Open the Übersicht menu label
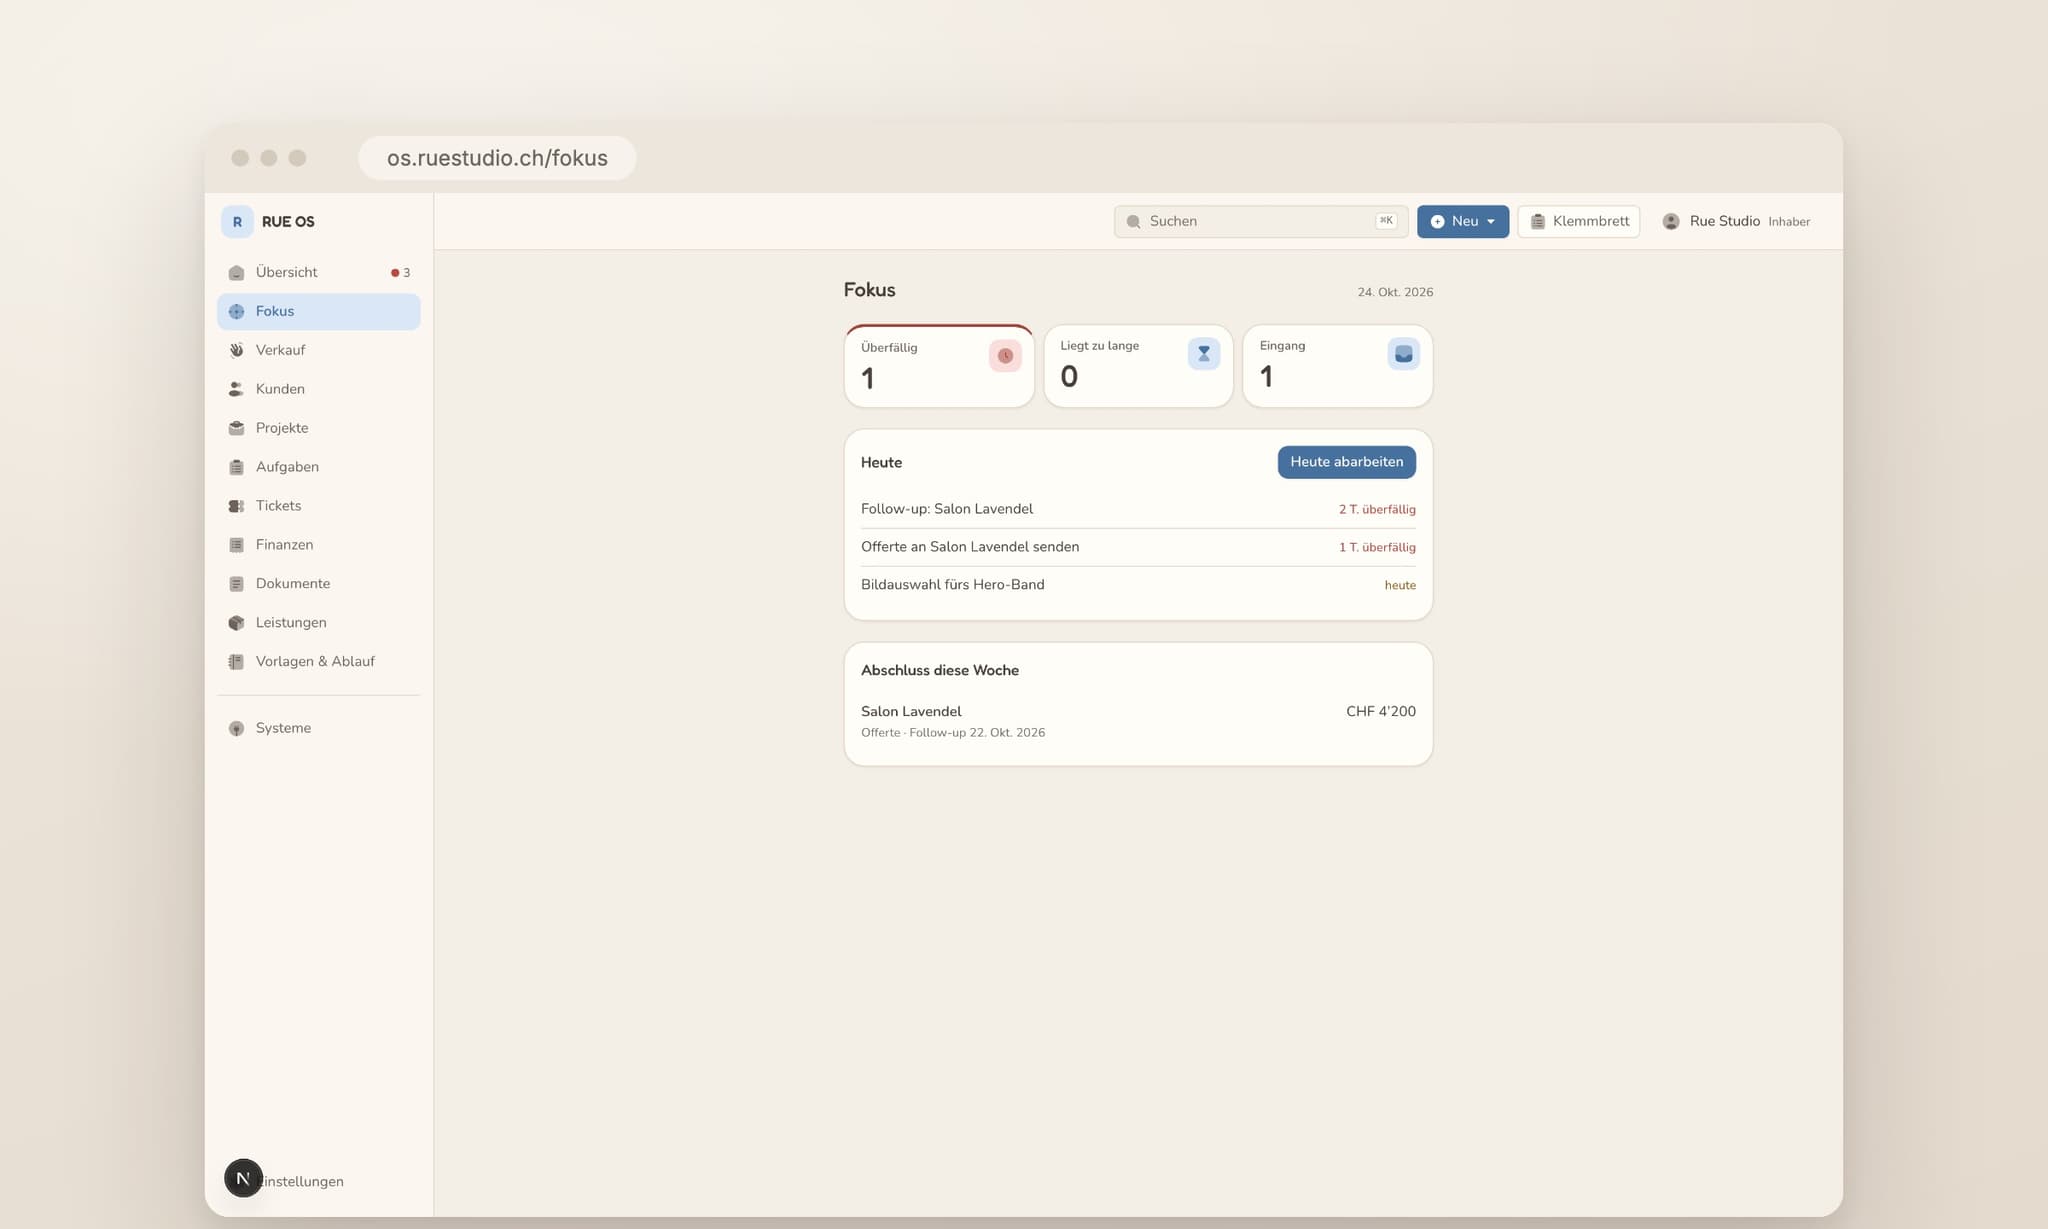This screenshot has width=2048, height=1229. pos(286,273)
